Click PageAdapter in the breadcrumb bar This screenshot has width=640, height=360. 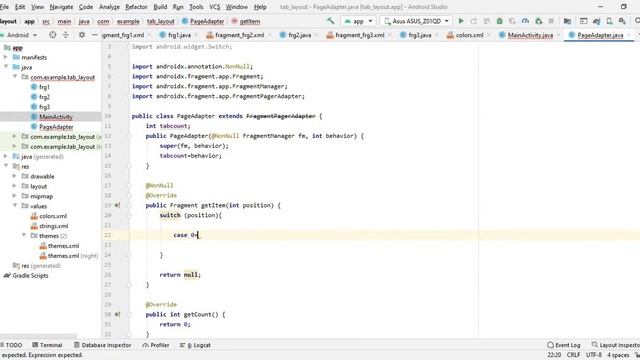coord(203,21)
